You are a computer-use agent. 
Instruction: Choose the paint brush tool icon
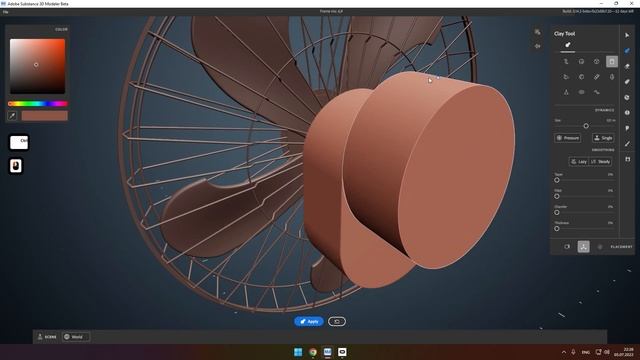(627, 144)
